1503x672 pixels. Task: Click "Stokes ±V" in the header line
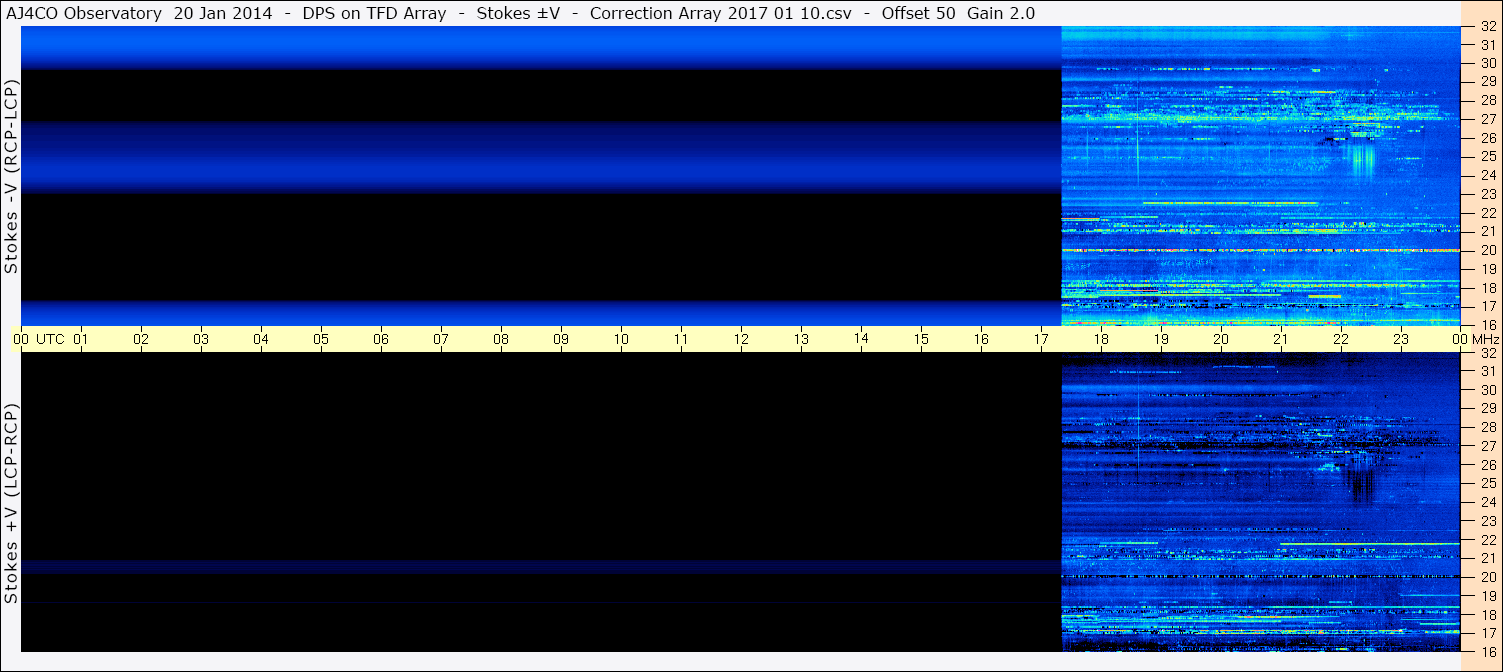(x=519, y=14)
